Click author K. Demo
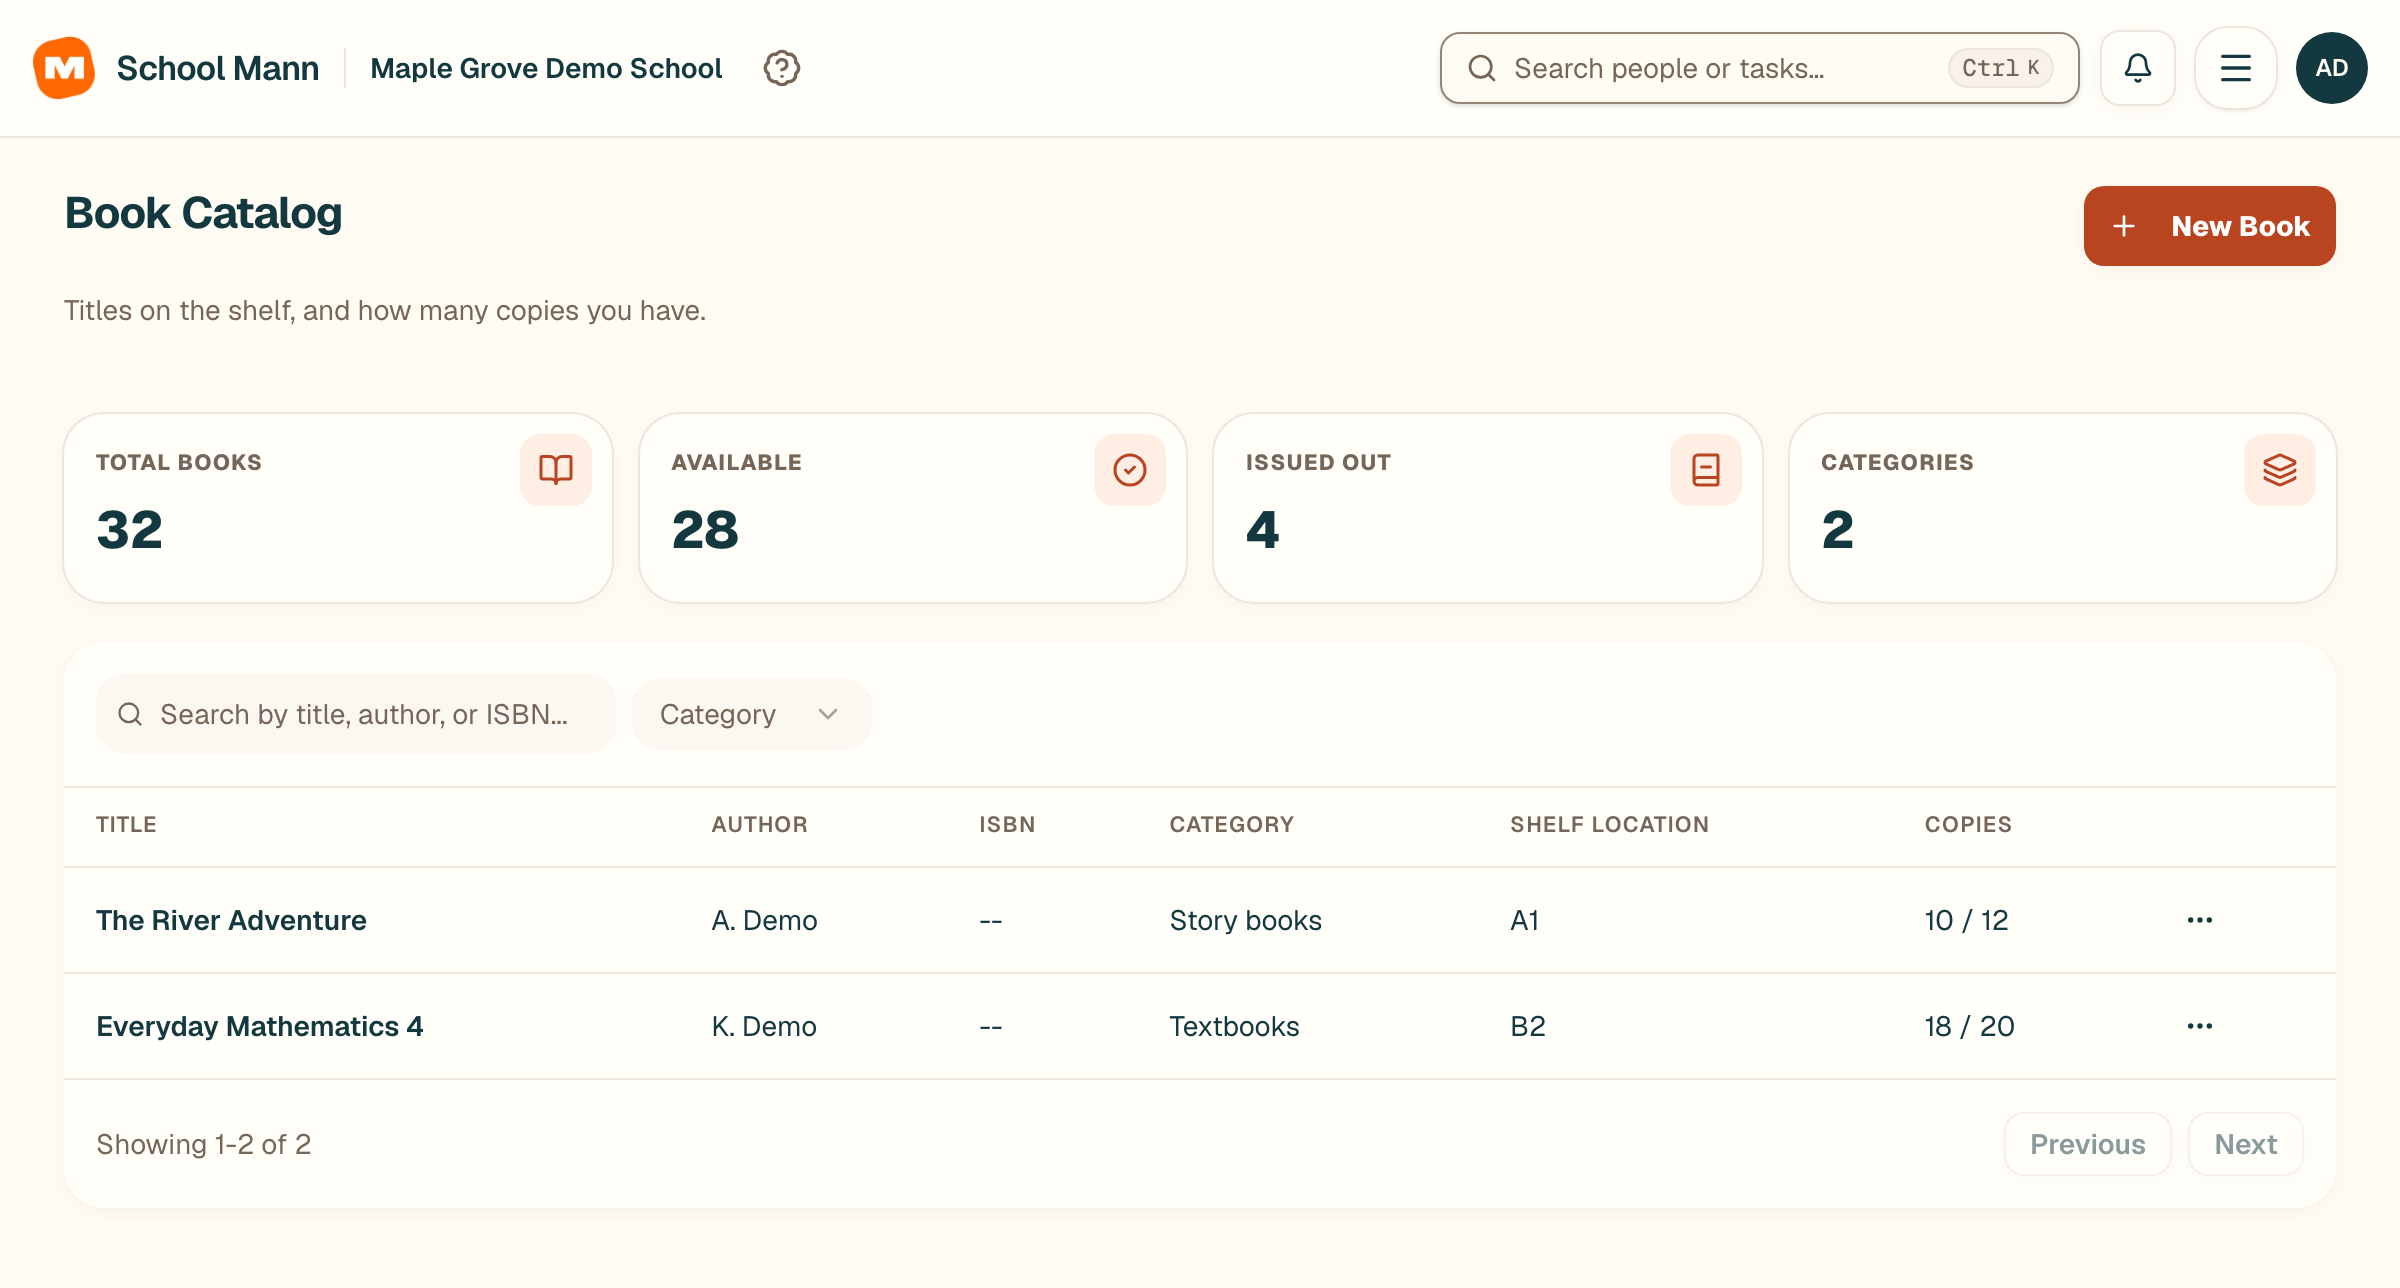 point(764,1026)
